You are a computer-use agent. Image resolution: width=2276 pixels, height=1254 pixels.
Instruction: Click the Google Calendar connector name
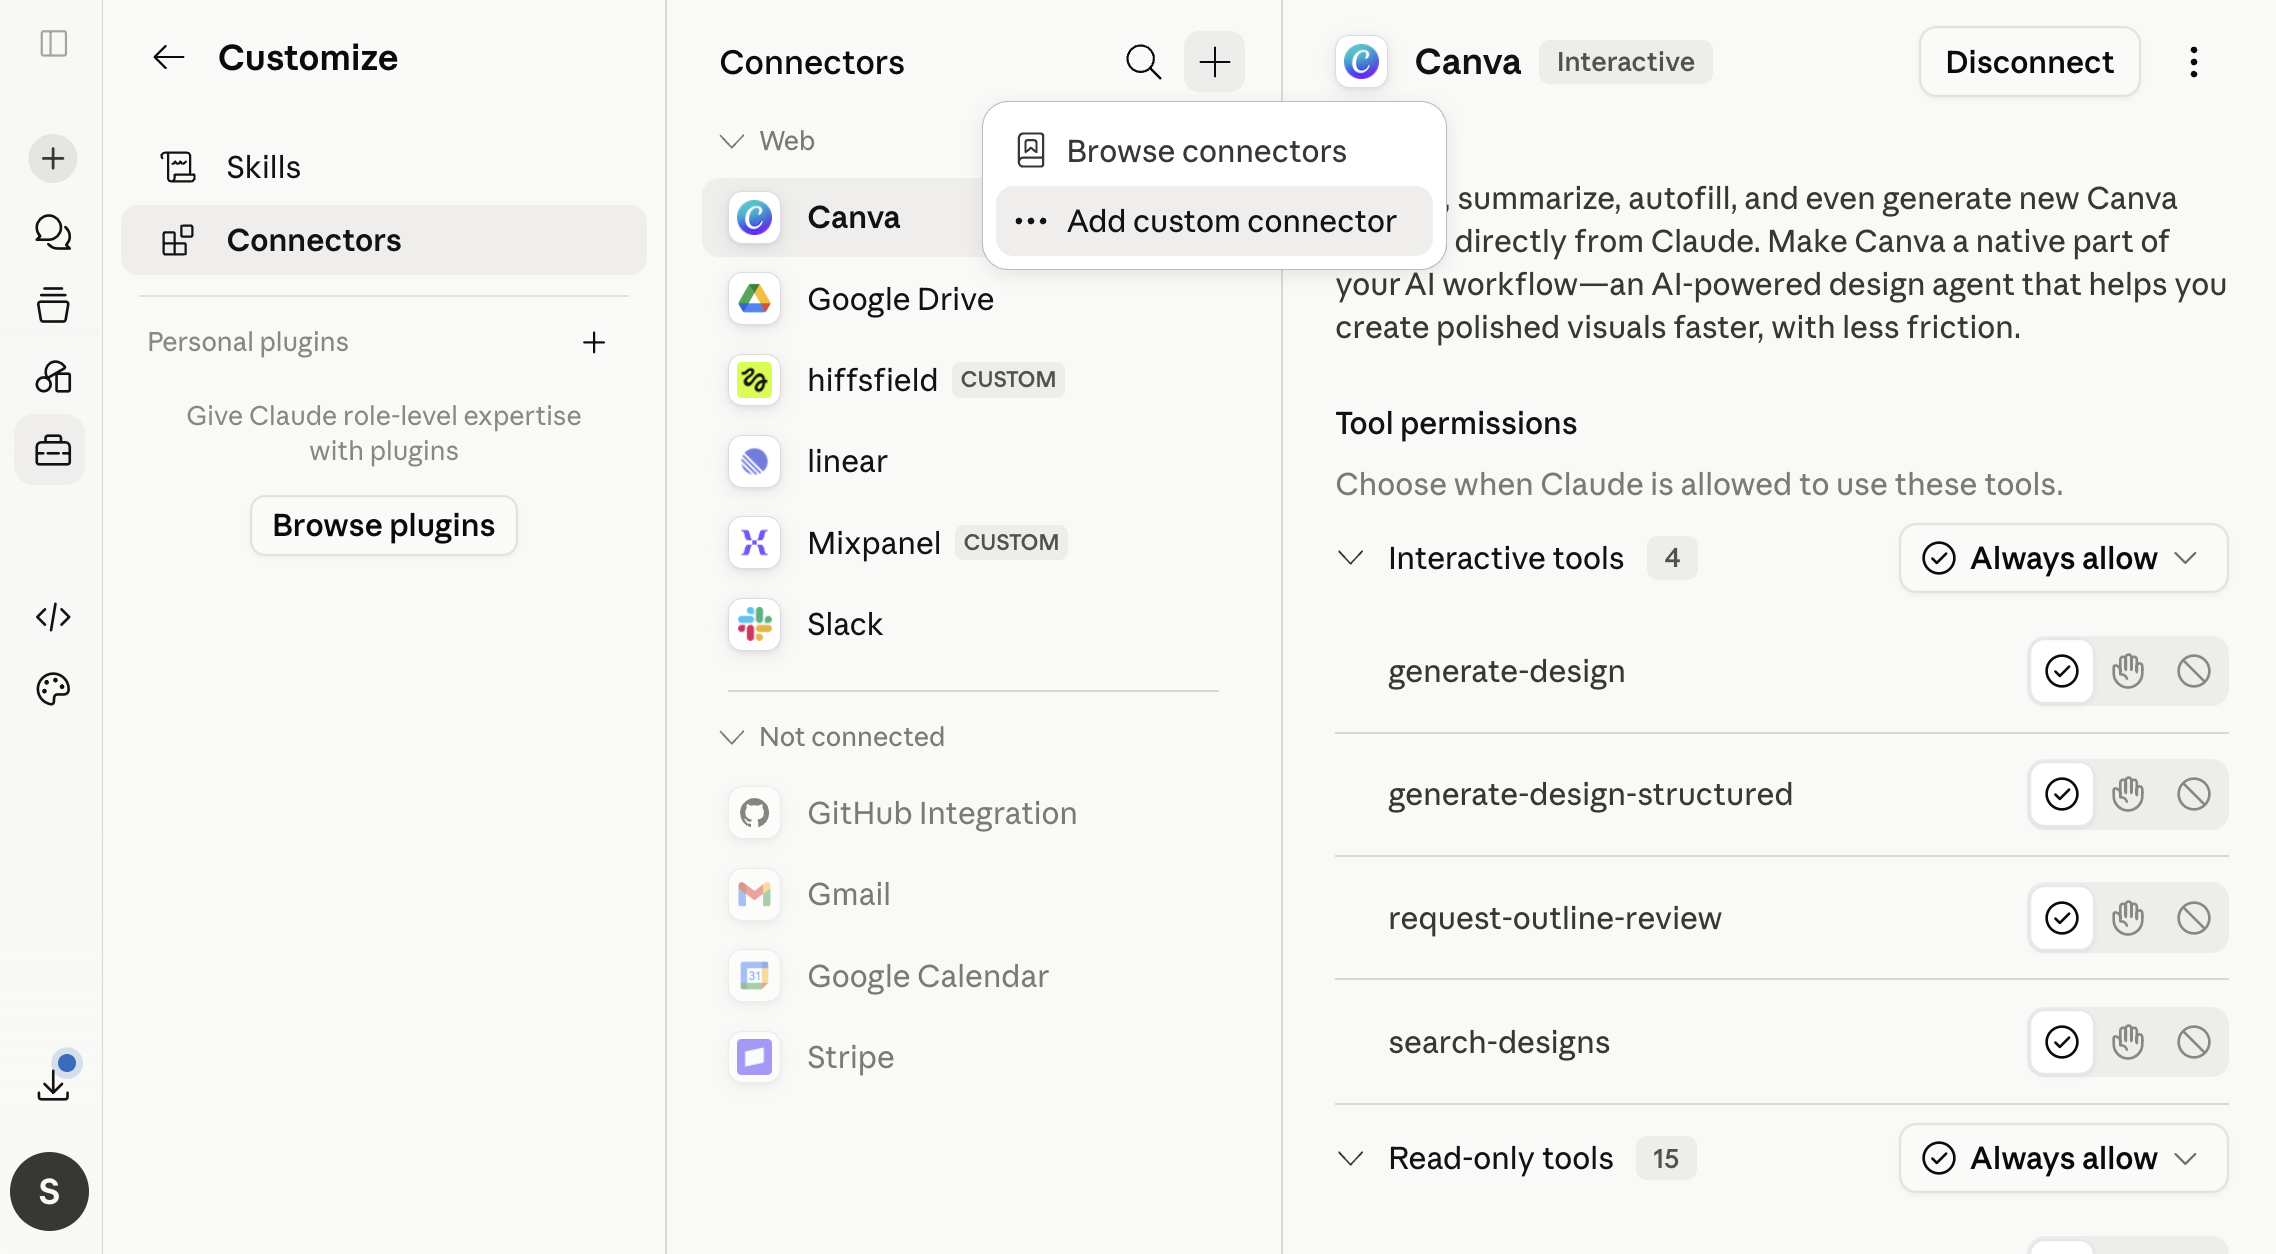(x=928, y=976)
